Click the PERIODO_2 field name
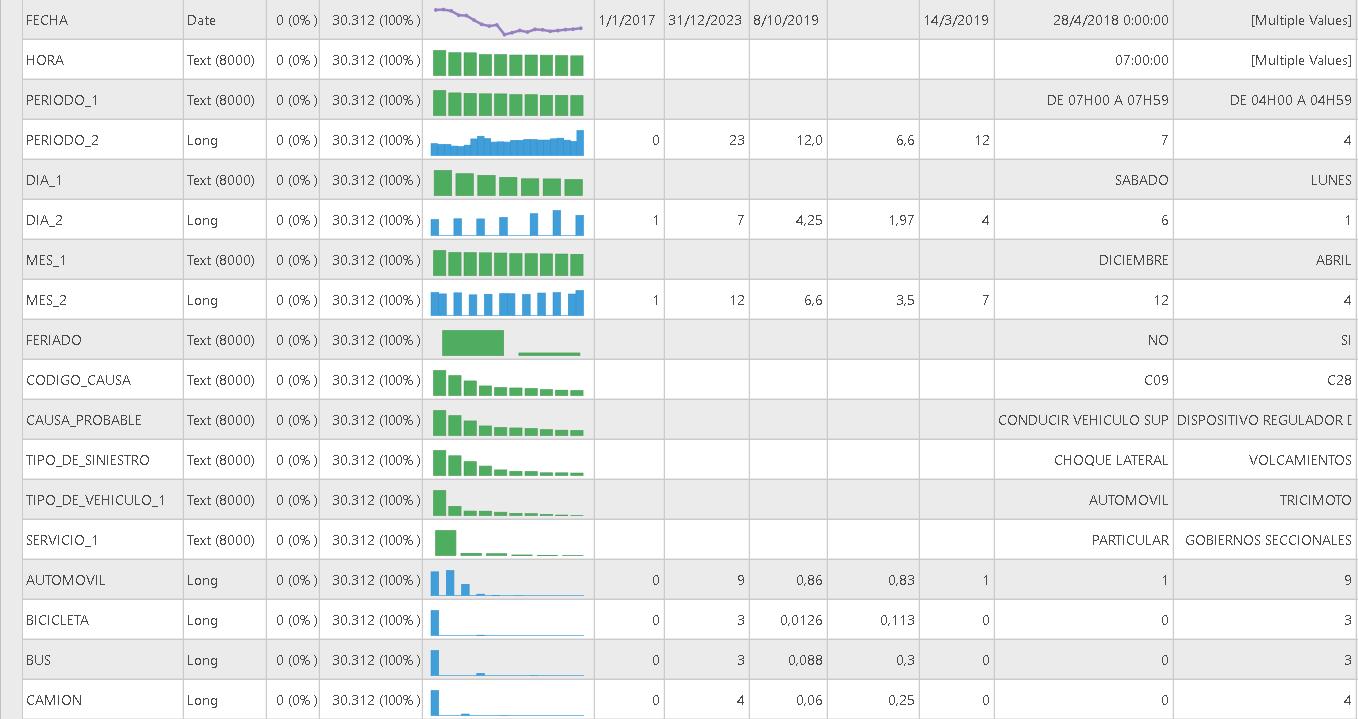 [62, 140]
